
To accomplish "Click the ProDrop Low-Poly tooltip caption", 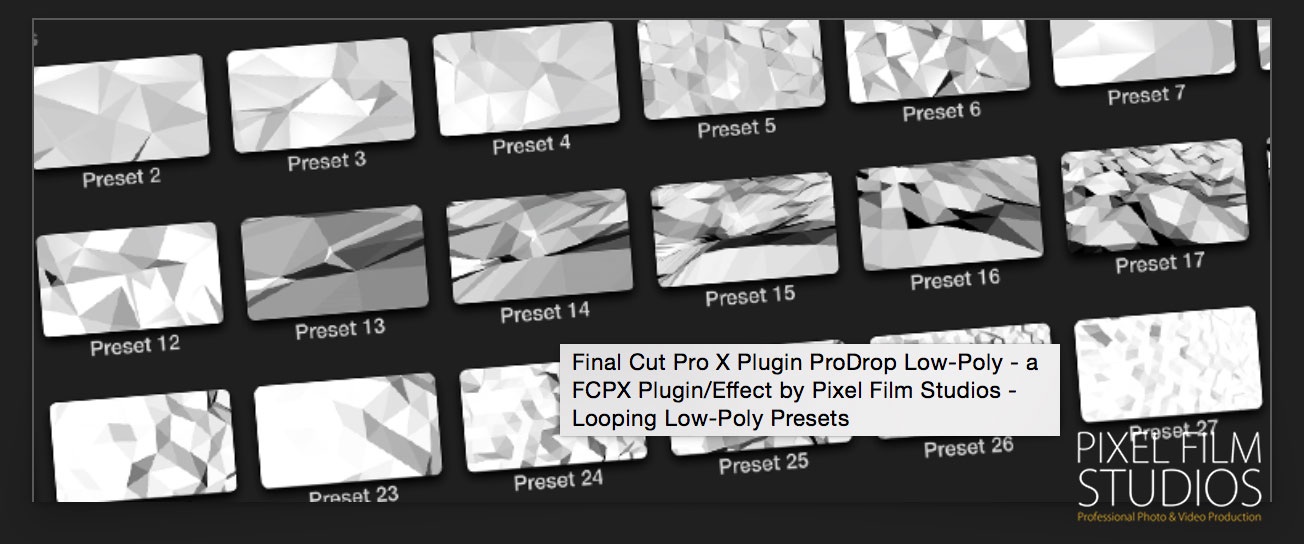I will coord(809,390).
